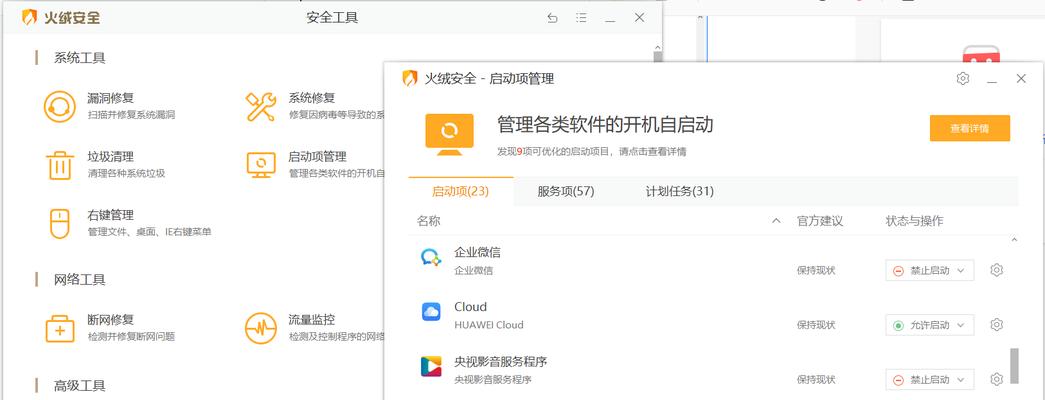Click the 火绒安全 logo in 安全工具 window
This screenshot has width=1045, height=400.
click(61, 18)
